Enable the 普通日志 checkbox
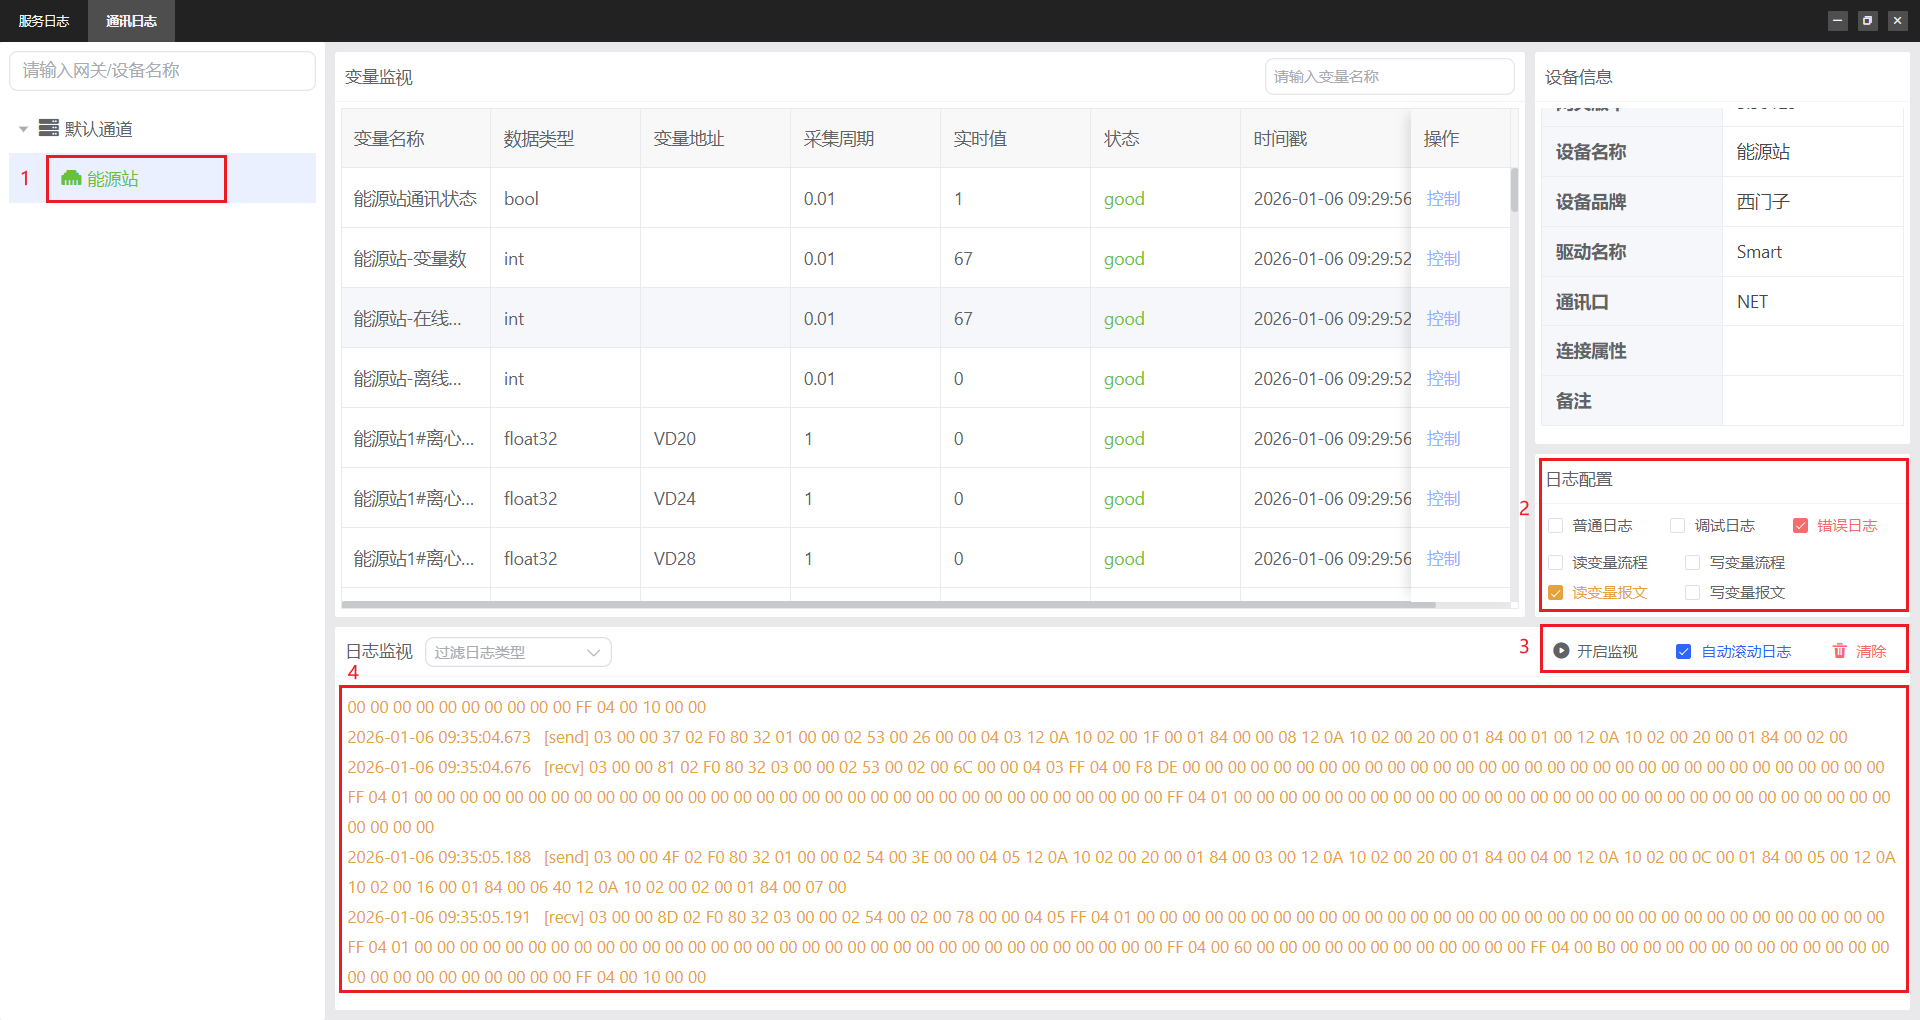Viewport: 1920px width, 1020px height. [1556, 526]
